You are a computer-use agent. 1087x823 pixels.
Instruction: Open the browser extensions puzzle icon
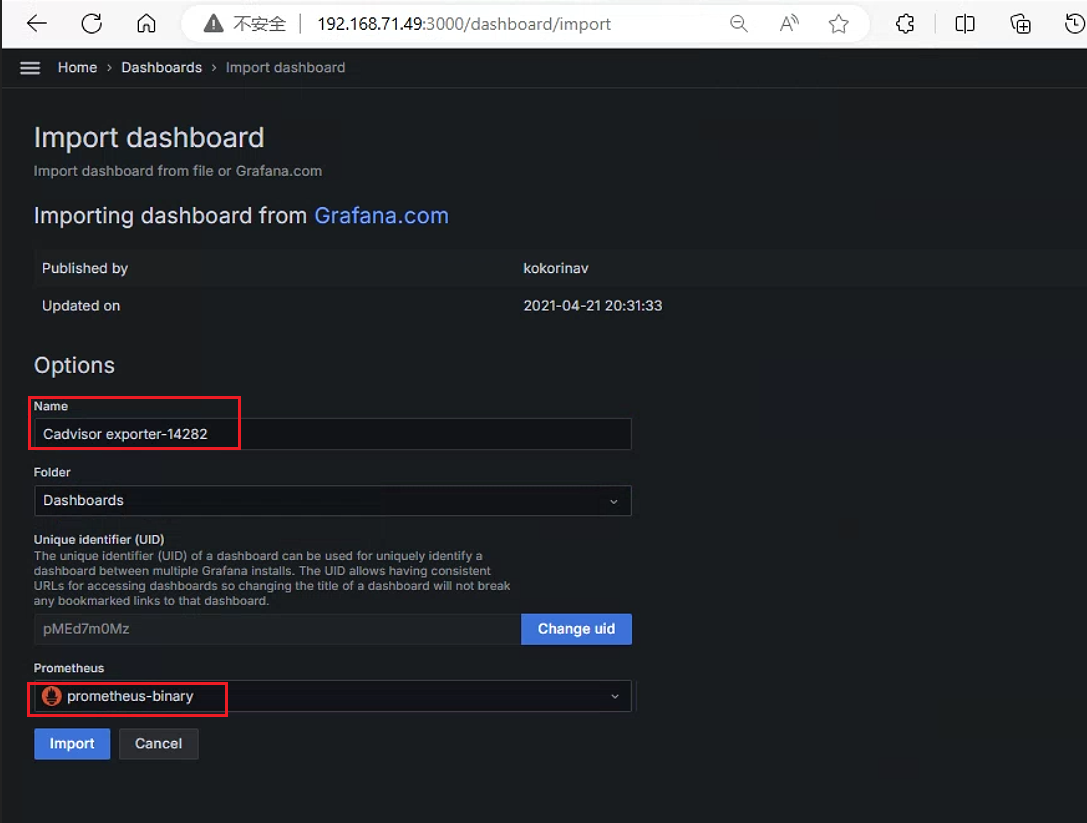[905, 24]
